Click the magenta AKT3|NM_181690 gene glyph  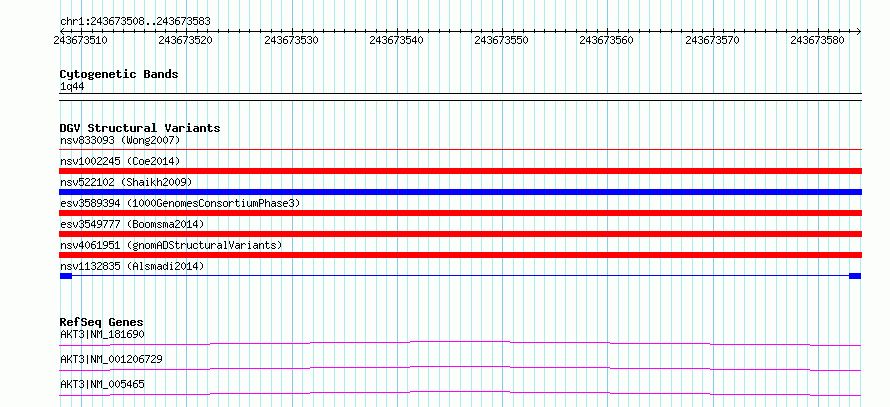tap(461, 343)
